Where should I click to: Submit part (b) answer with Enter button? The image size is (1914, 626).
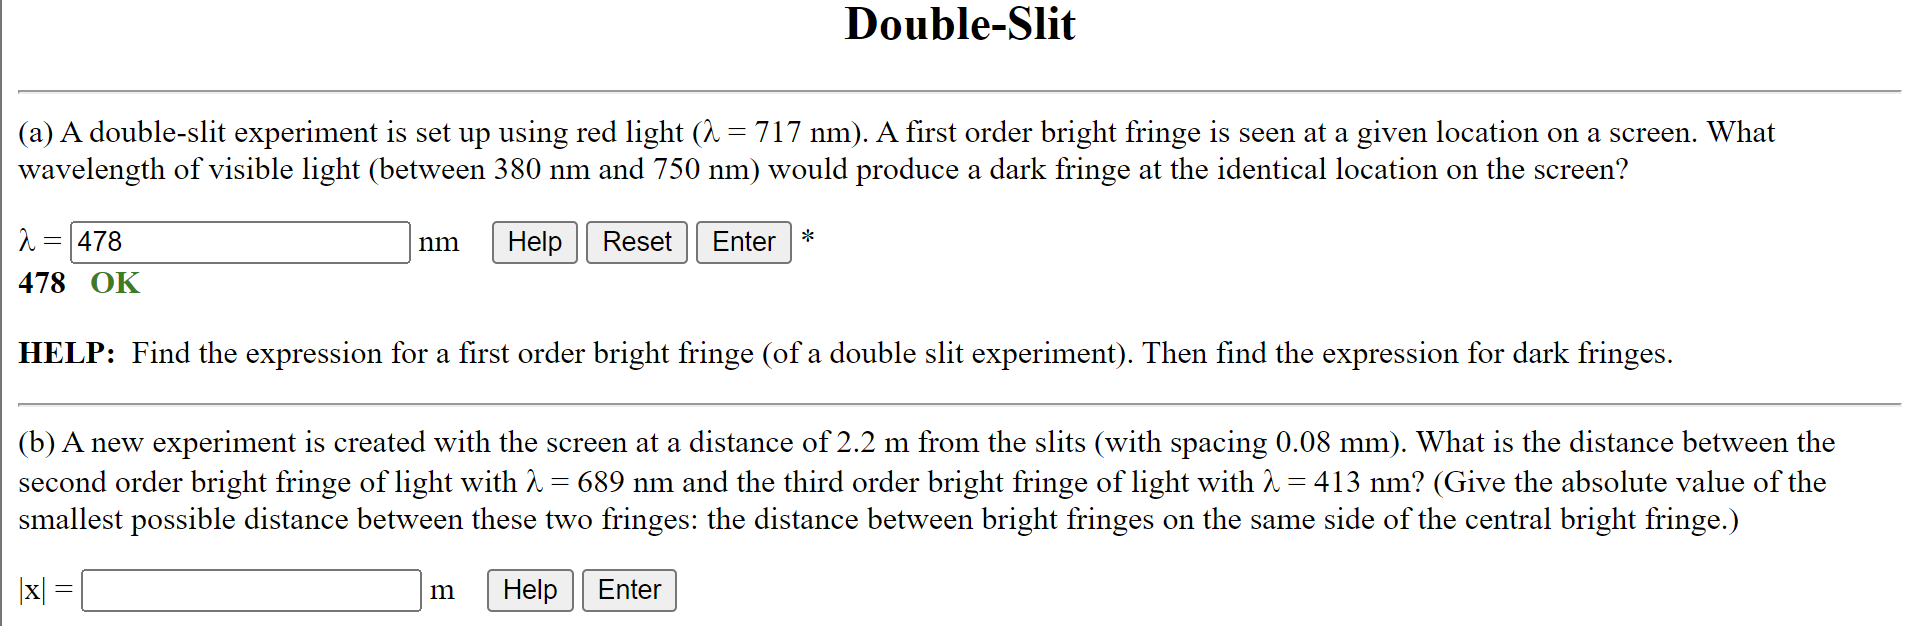[629, 590]
